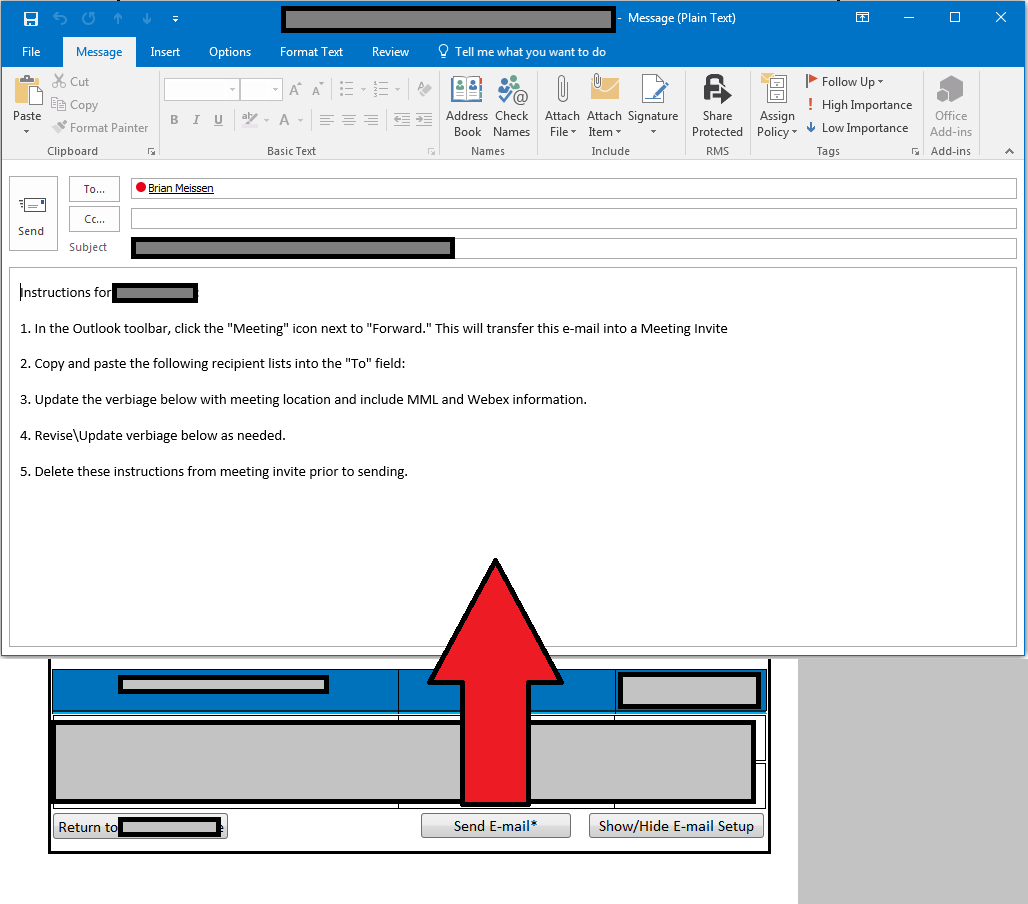
Task: Open the Review ribbon tab
Action: (390, 51)
